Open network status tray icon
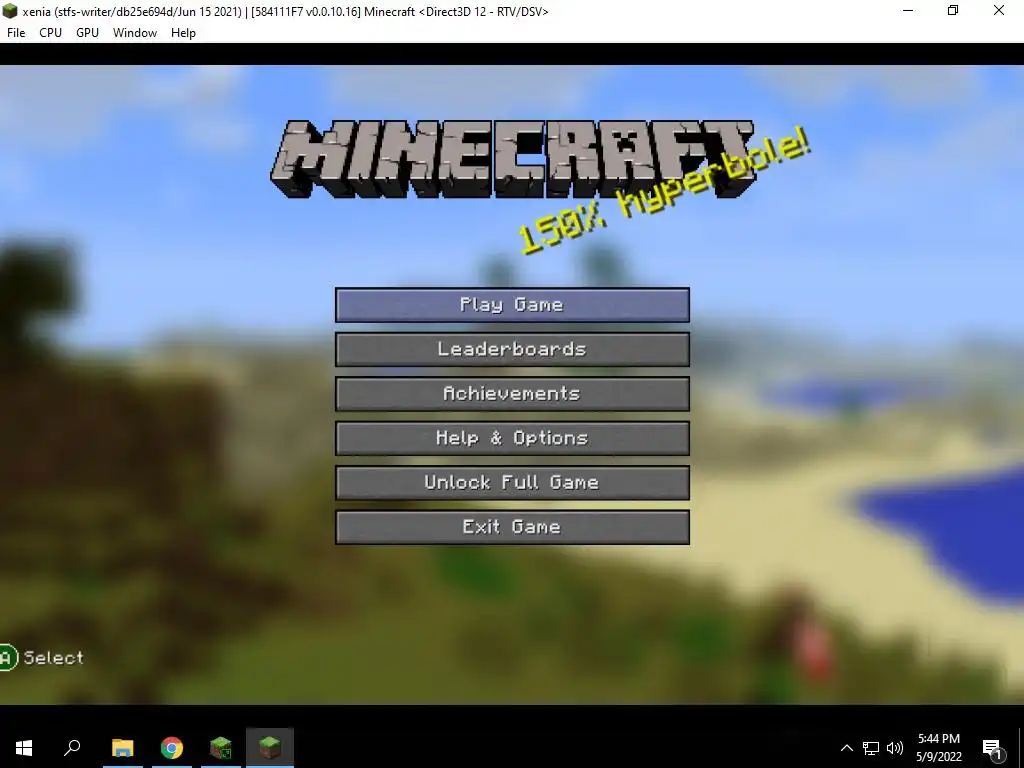Viewport: 1024px width, 768px height. (x=871, y=748)
